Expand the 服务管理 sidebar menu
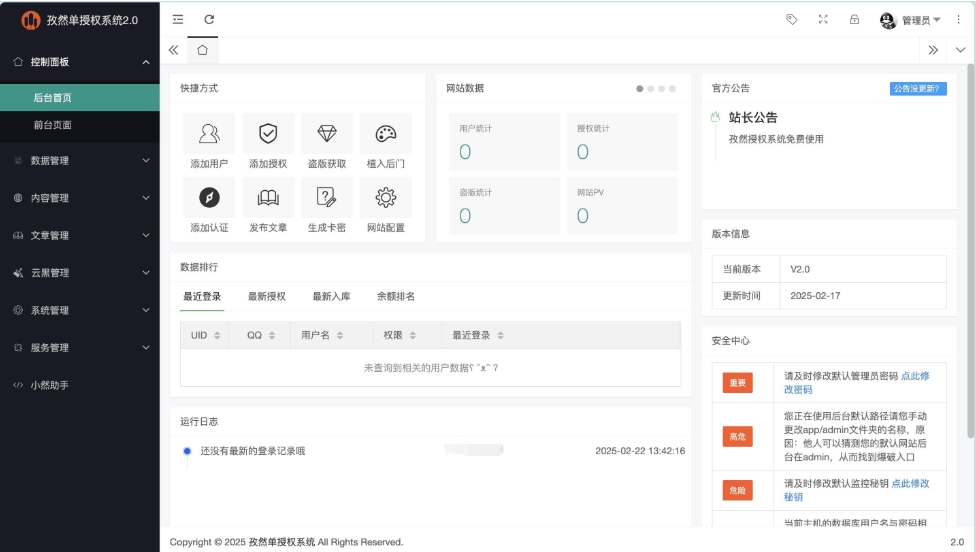976x552 pixels. 80,347
